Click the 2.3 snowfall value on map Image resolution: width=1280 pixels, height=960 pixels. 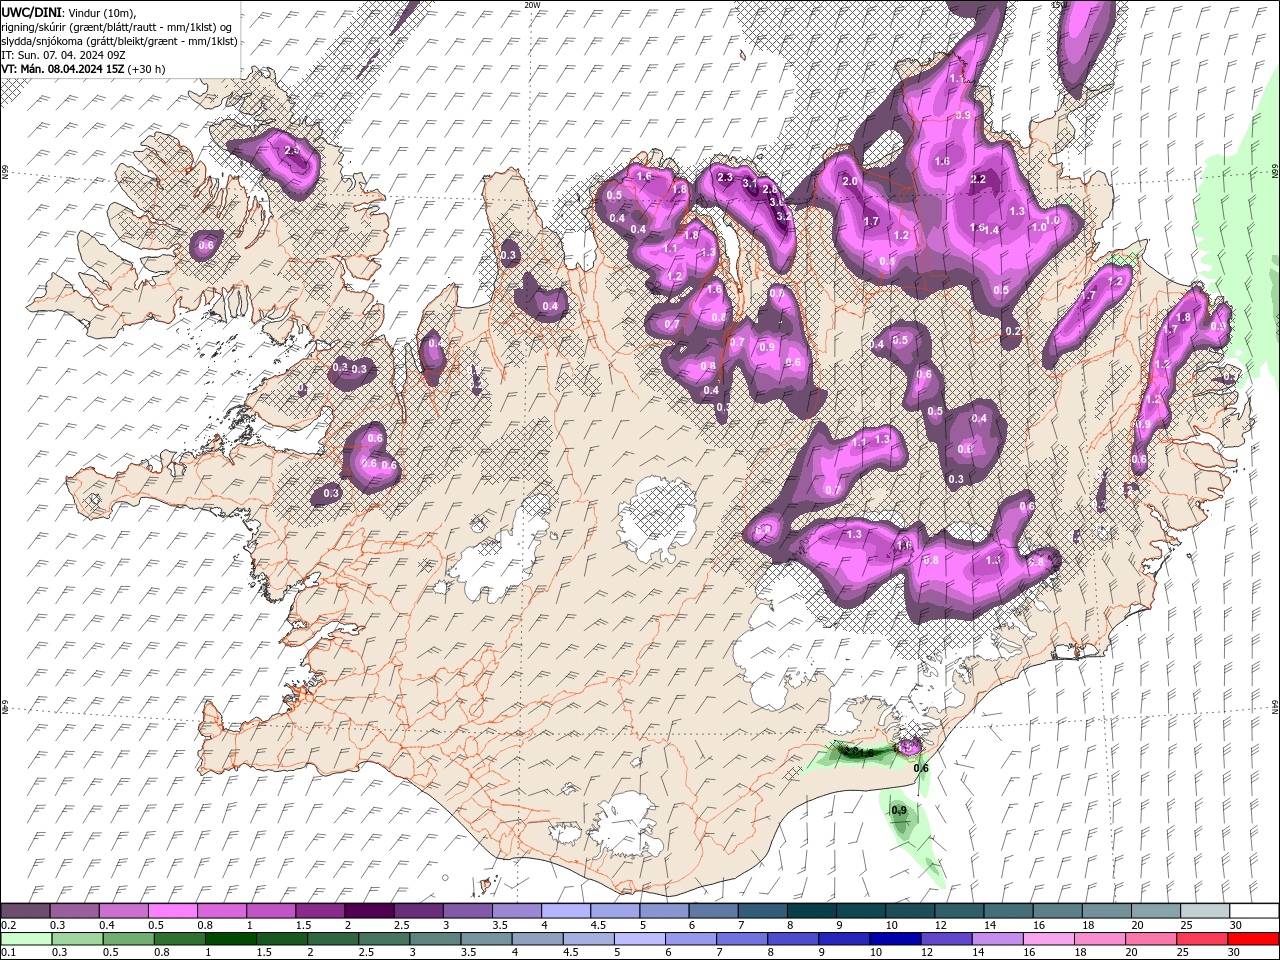tap(725, 178)
